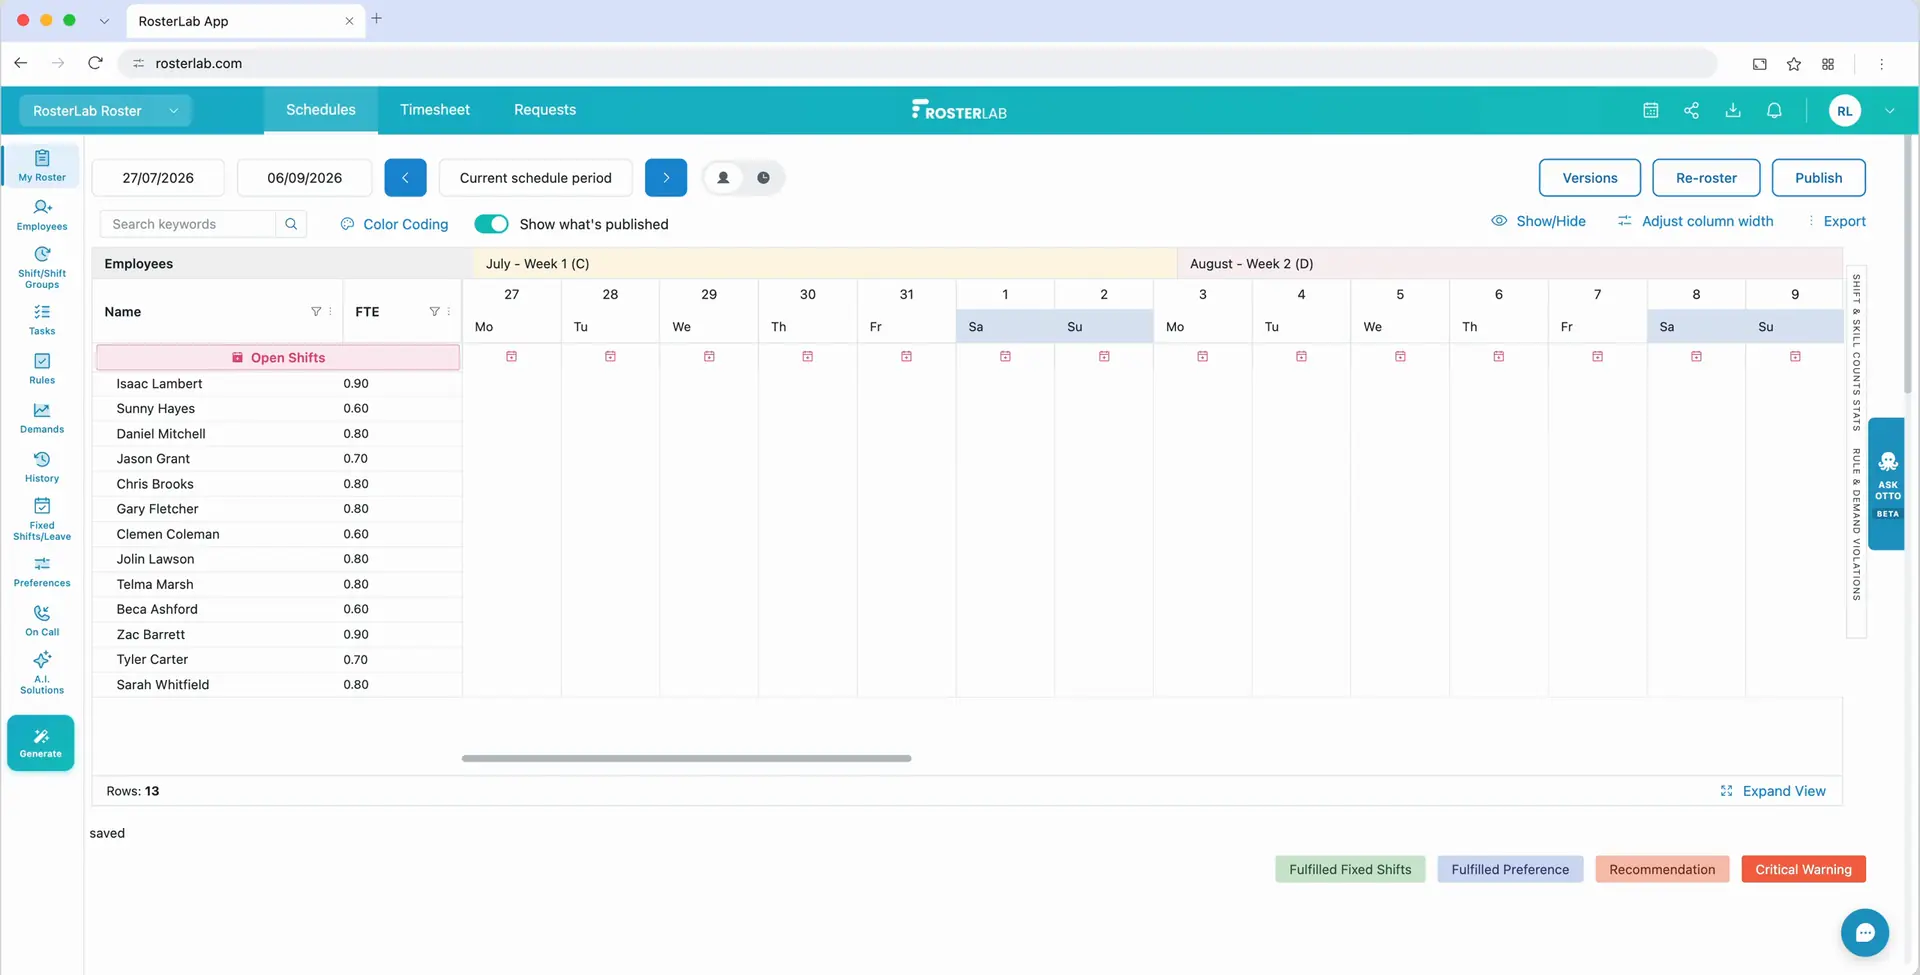Screen dimensions: 1920x975
Task: Click the download icon in header
Action: [1733, 111]
